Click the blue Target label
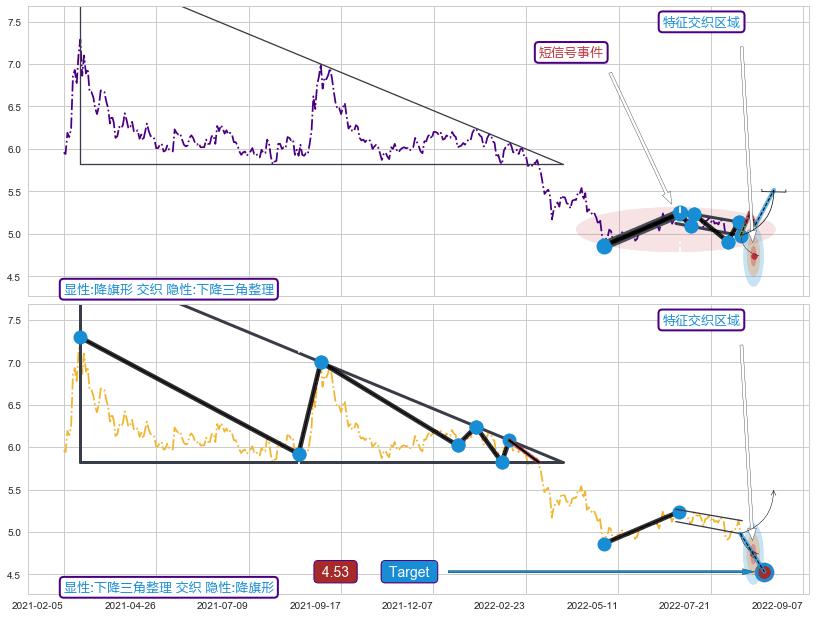816x617 pixels. [x=409, y=572]
